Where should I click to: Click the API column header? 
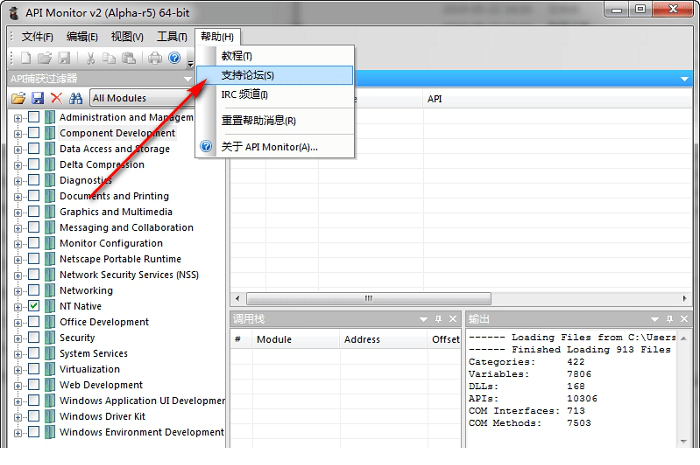(557, 99)
